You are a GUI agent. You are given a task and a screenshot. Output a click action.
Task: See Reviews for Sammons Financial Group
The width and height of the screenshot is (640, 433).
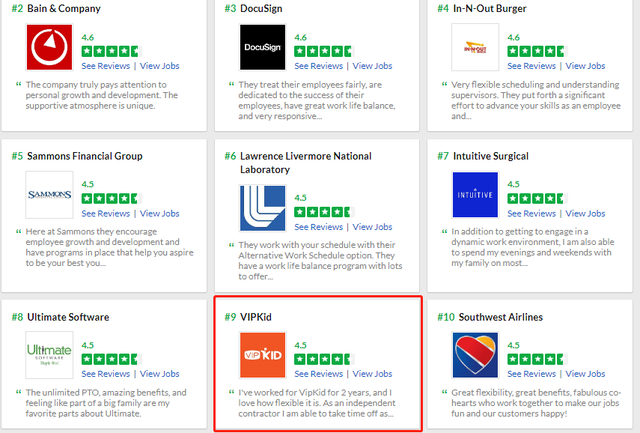pyautogui.click(x=105, y=213)
